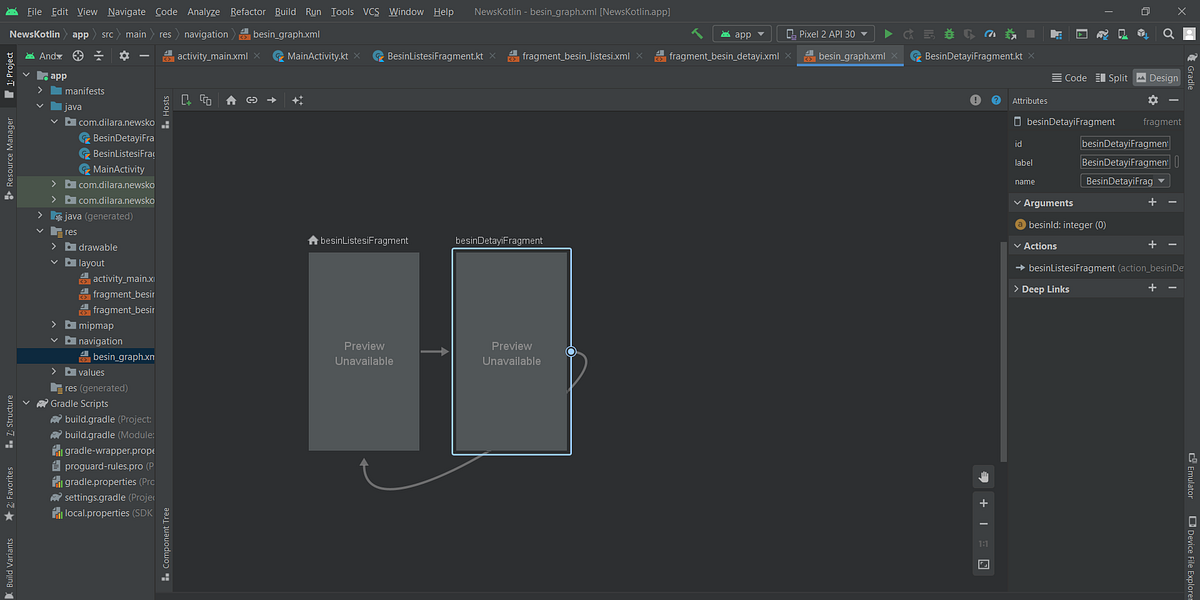Click the Auto Arrange sparkle icon
Image resolution: width=1200 pixels, height=600 pixels.
point(297,100)
